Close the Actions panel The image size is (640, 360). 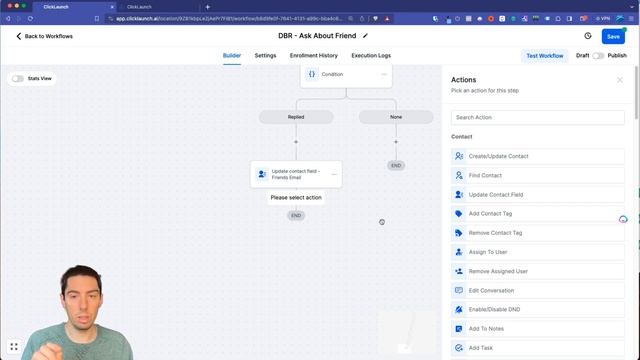click(x=620, y=80)
